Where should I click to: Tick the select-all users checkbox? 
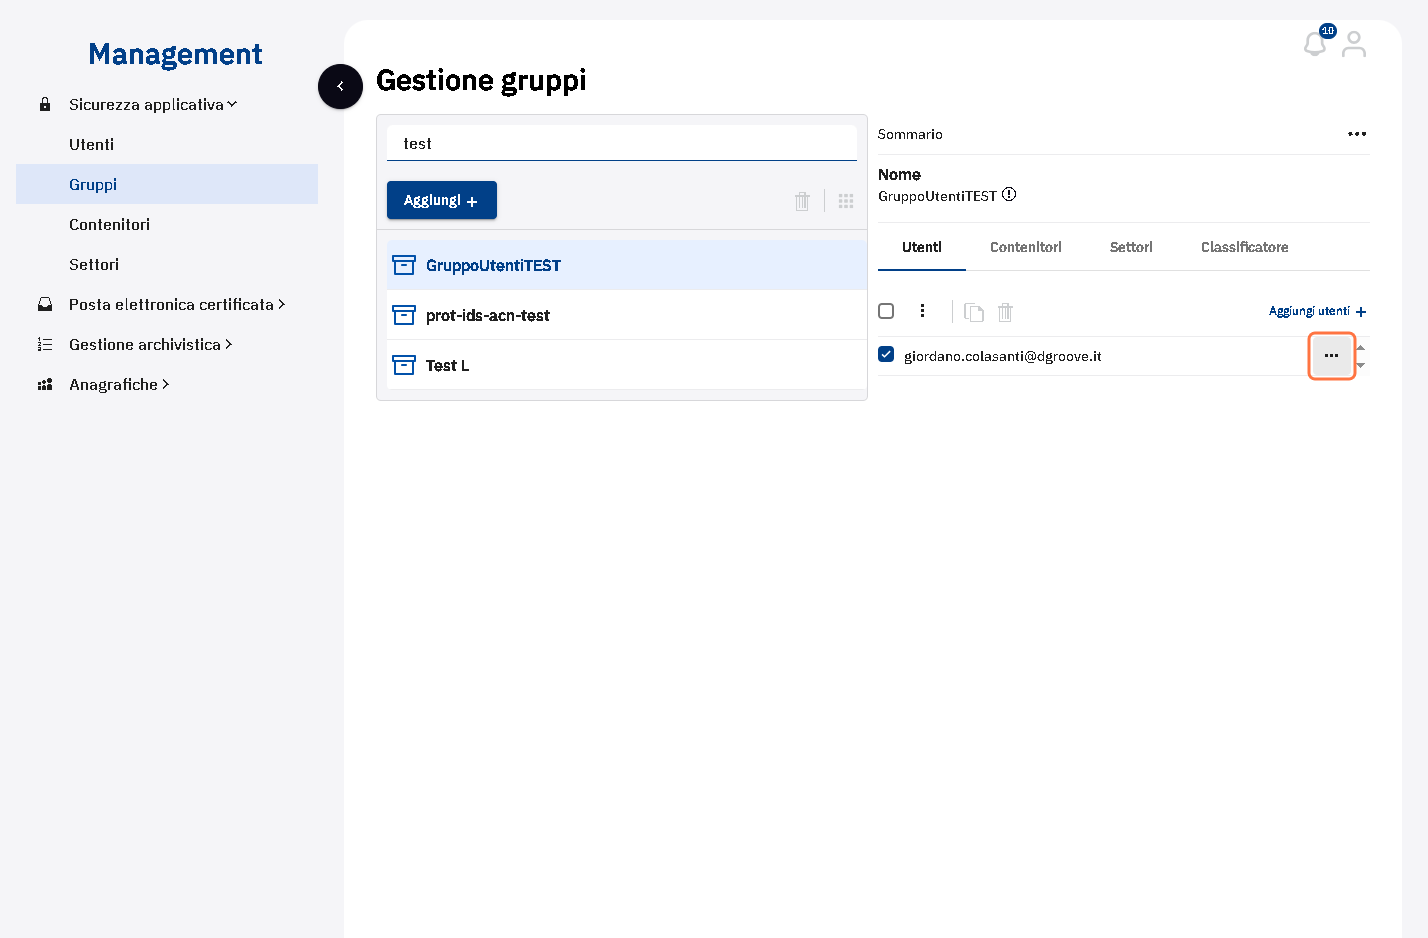point(886,311)
